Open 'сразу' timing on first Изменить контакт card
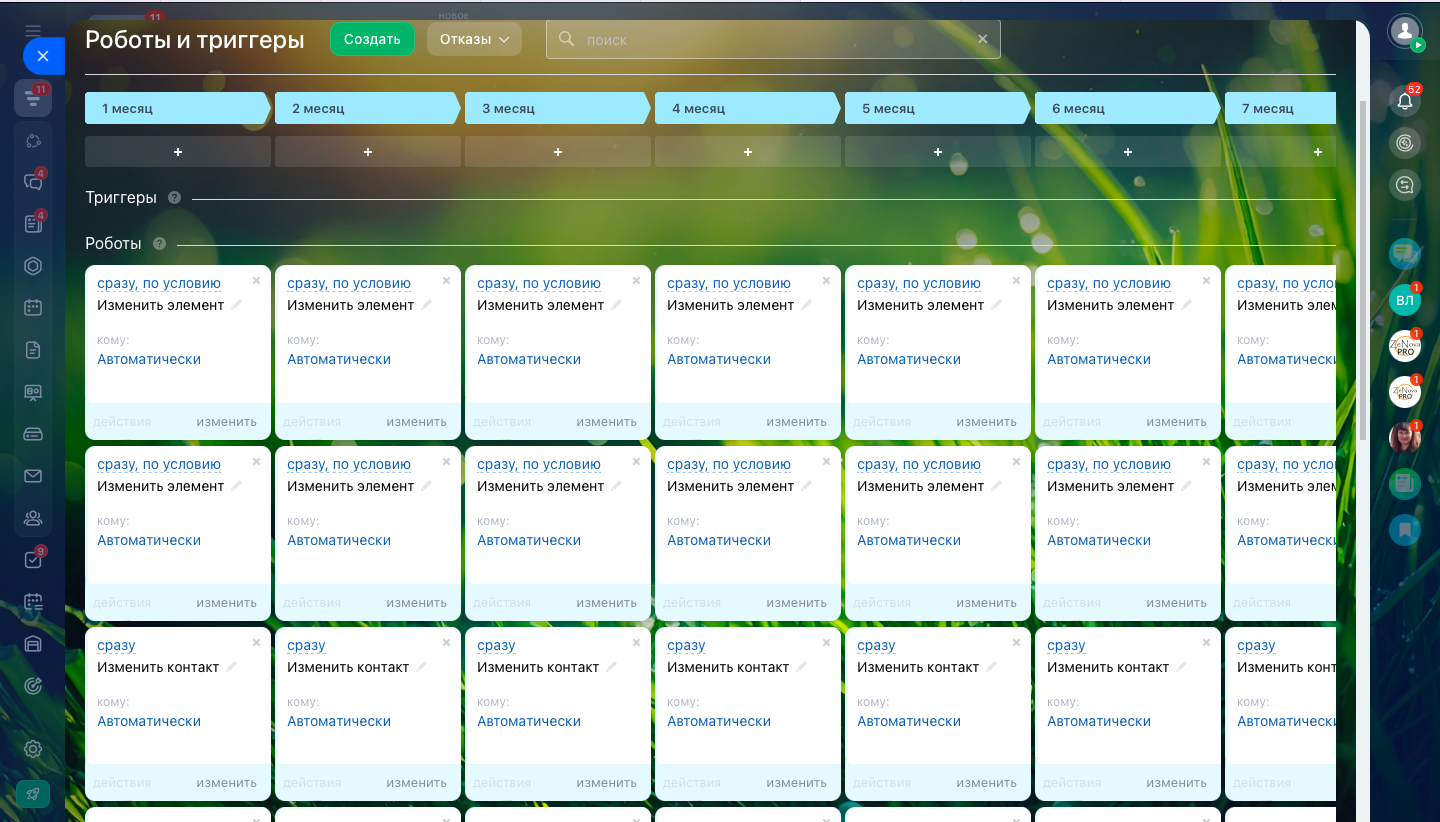 tap(116, 646)
